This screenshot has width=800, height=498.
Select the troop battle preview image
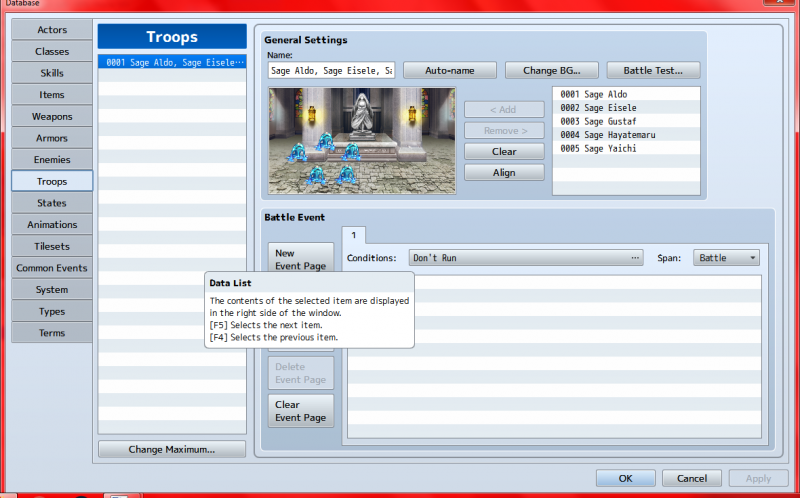click(362, 141)
